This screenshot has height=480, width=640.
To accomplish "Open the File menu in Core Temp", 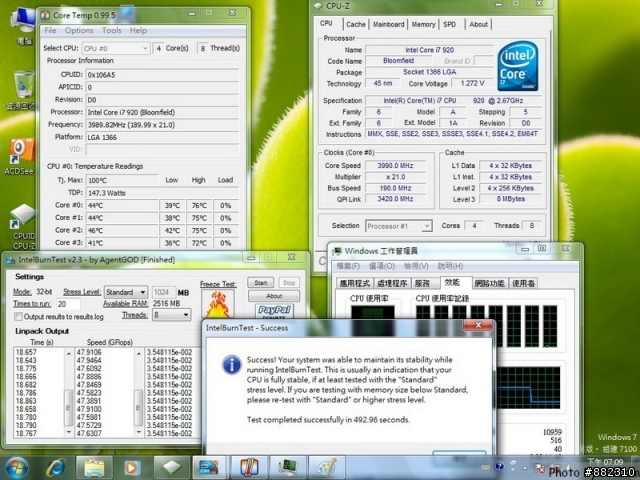I will point(50,31).
